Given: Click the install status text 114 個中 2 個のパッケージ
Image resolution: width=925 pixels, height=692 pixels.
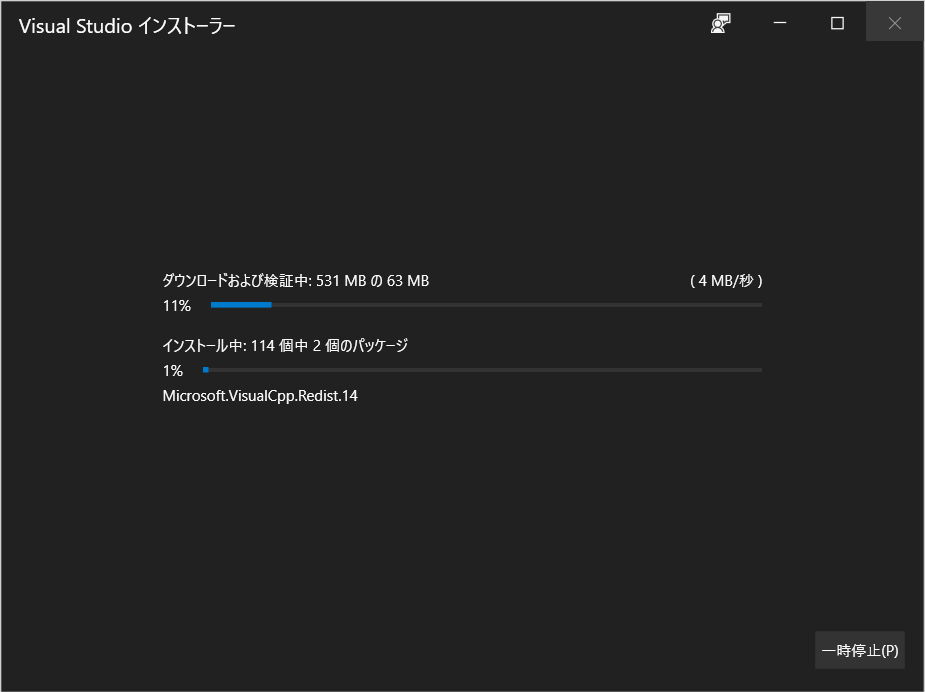Looking at the screenshot, I should pos(330,346).
